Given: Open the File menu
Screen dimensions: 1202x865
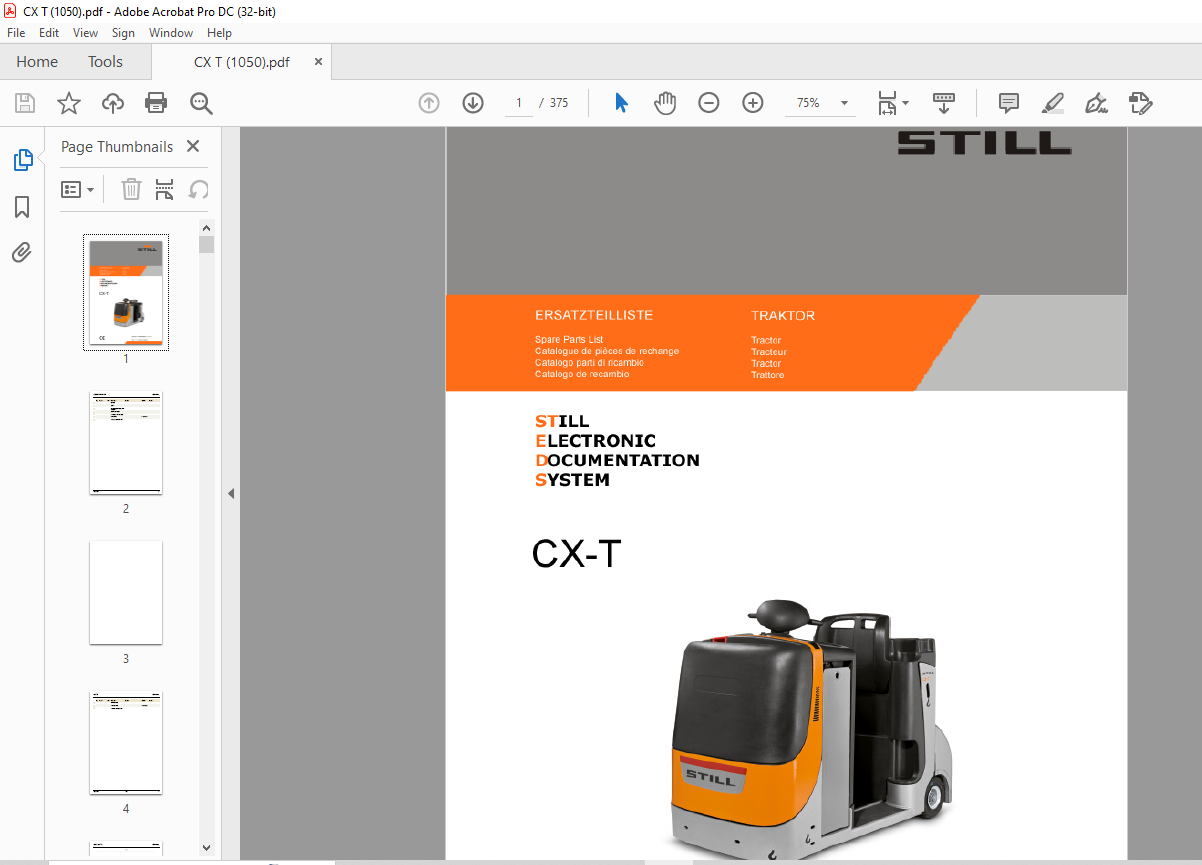Looking at the screenshot, I should click(x=16, y=33).
